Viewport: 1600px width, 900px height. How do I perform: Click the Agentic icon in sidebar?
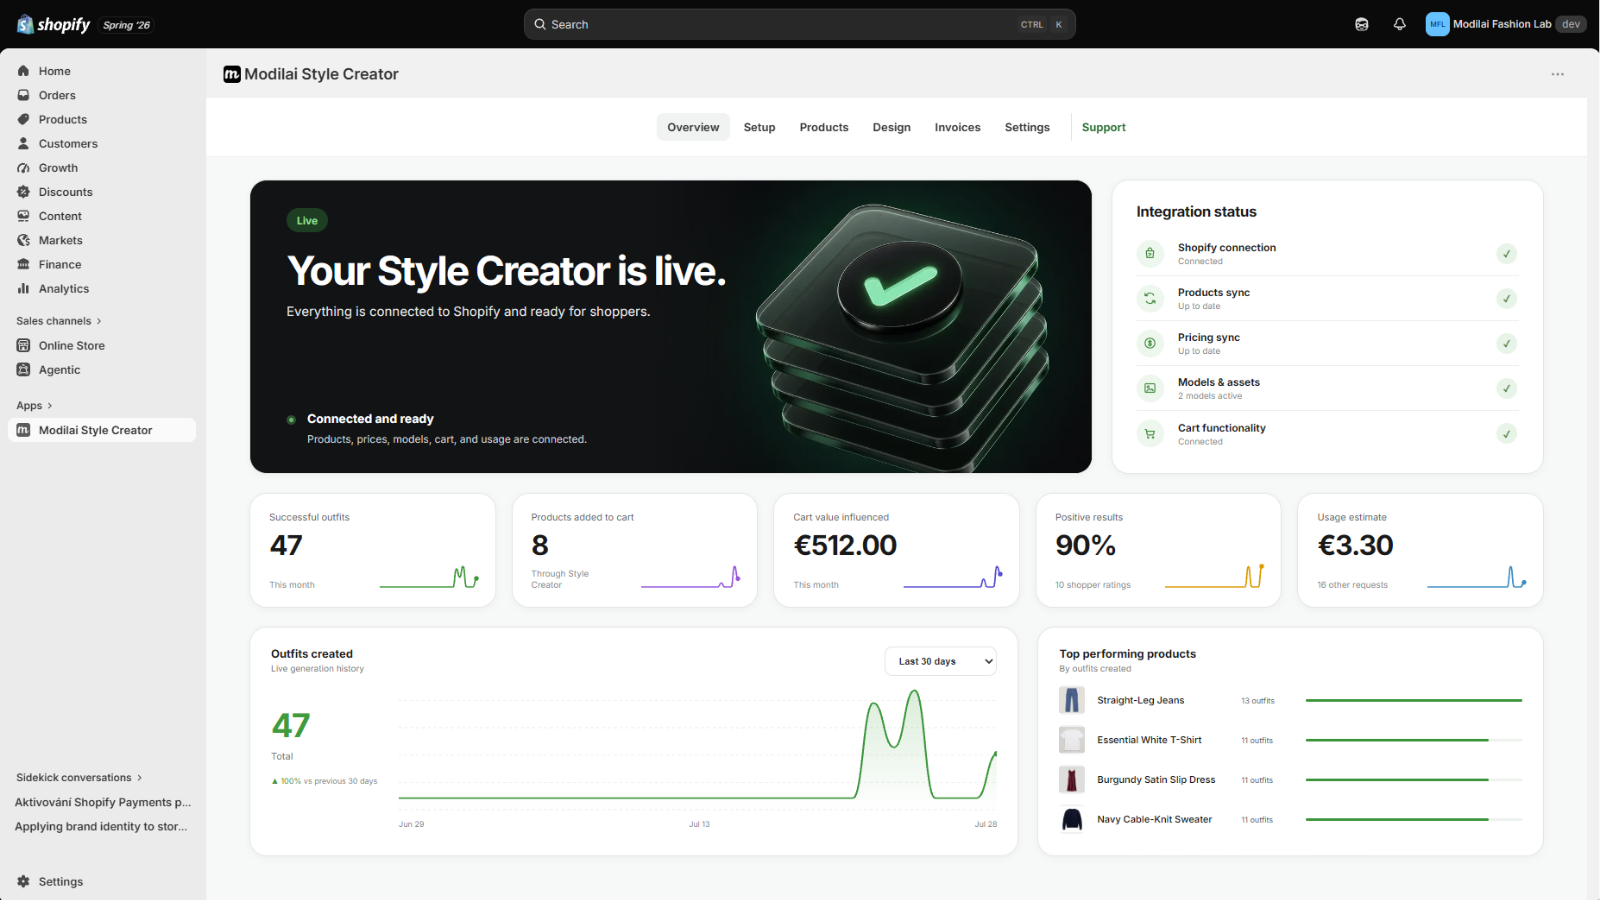(23, 369)
